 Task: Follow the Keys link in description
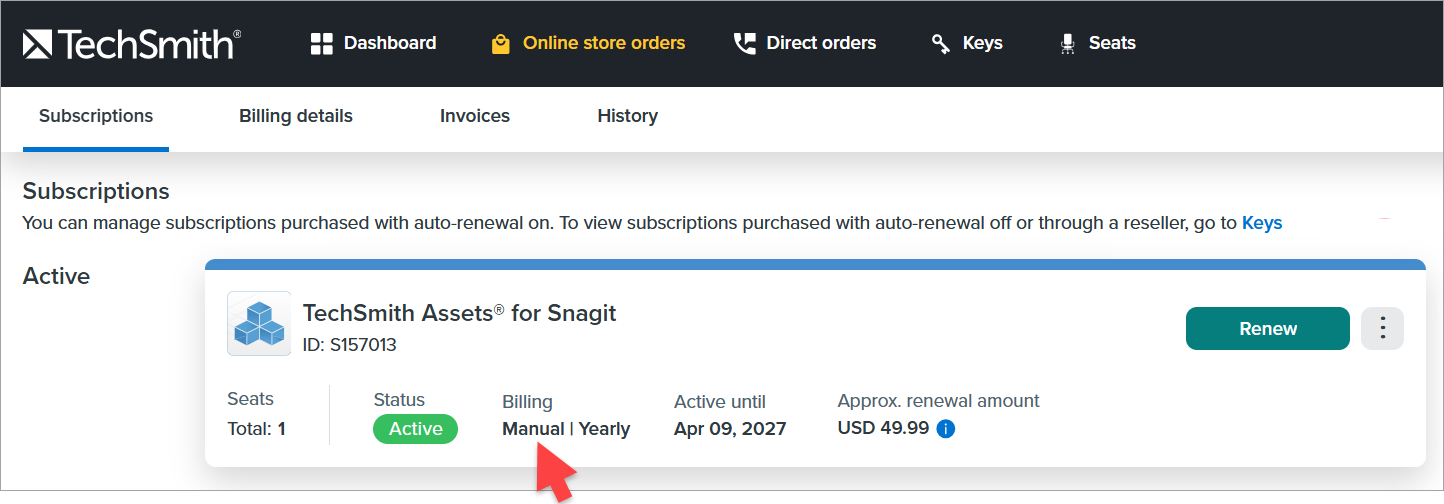1262,223
